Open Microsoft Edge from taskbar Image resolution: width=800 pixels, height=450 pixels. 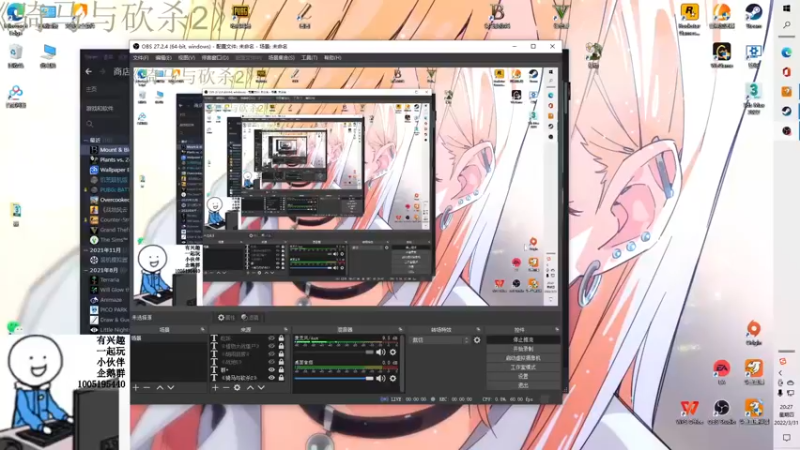tap(787, 52)
